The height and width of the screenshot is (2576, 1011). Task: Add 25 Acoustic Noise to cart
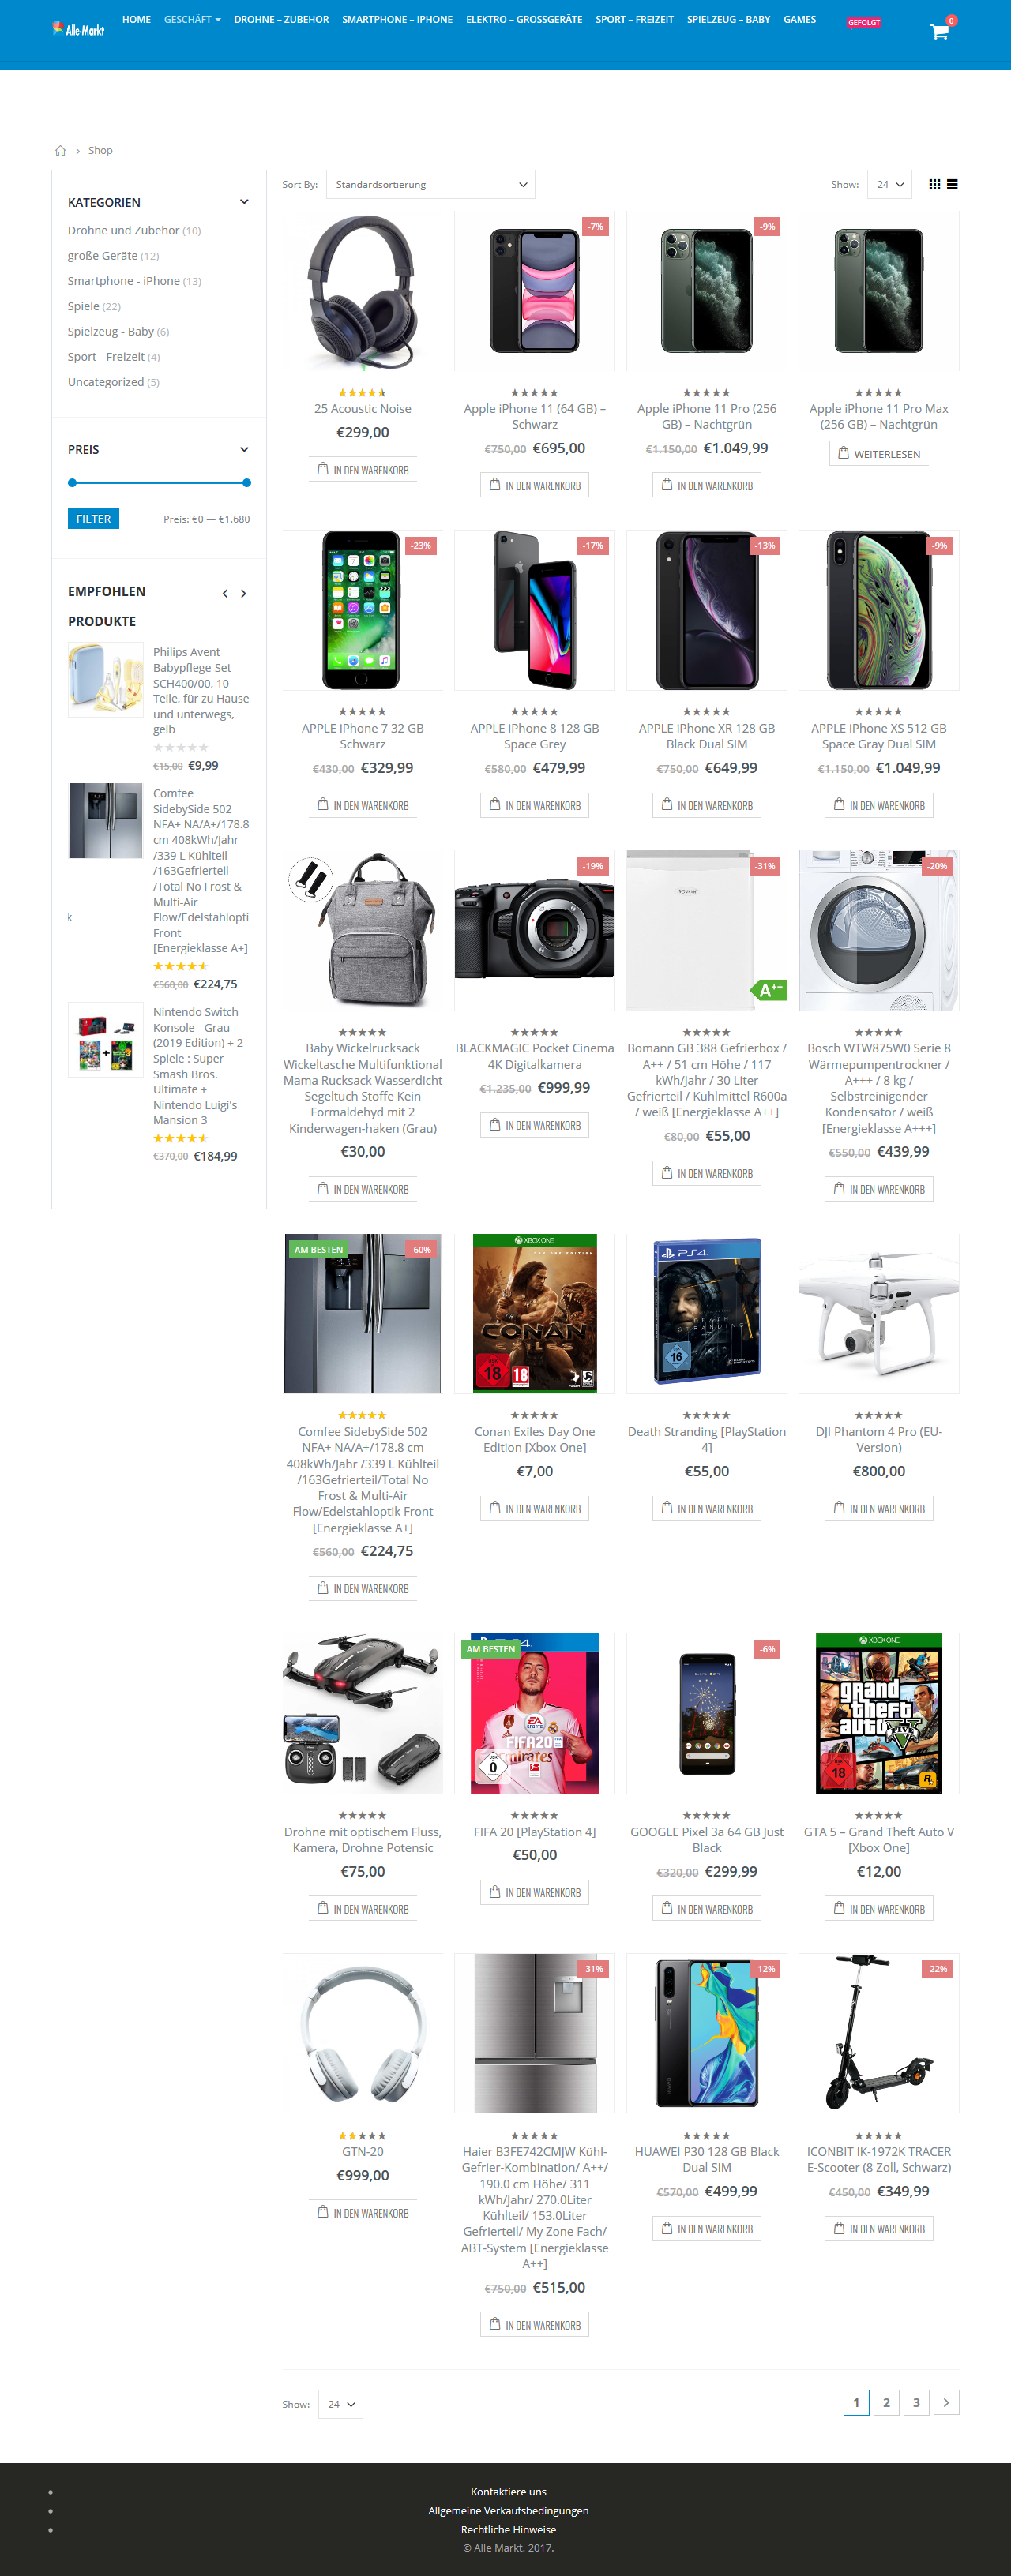[363, 470]
